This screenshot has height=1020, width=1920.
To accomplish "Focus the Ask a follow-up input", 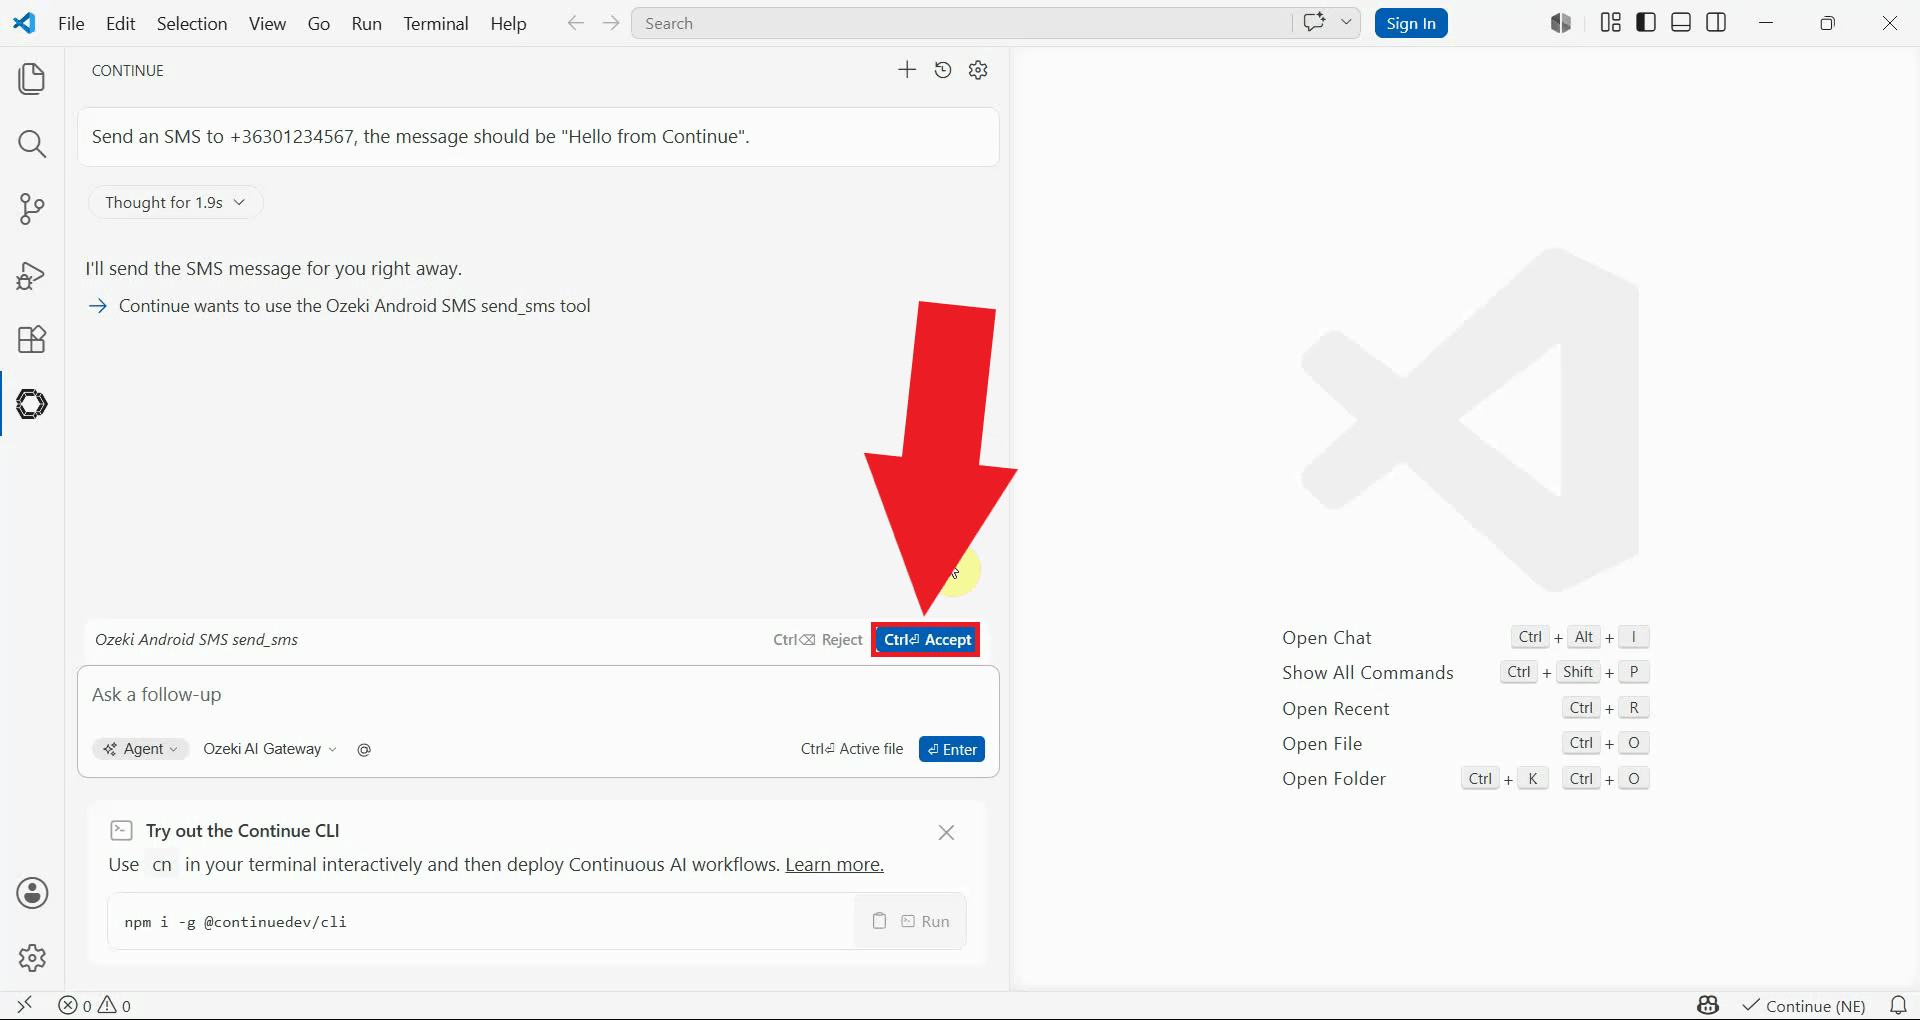I will click(538, 695).
